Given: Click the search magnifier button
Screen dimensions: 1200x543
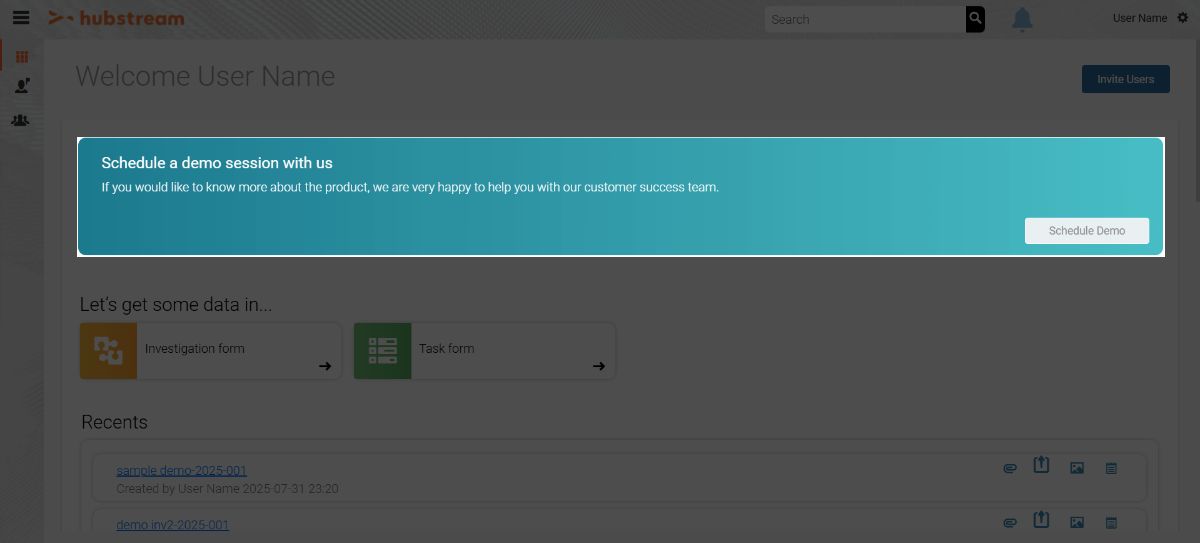Looking at the screenshot, I should click(x=975, y=19).
